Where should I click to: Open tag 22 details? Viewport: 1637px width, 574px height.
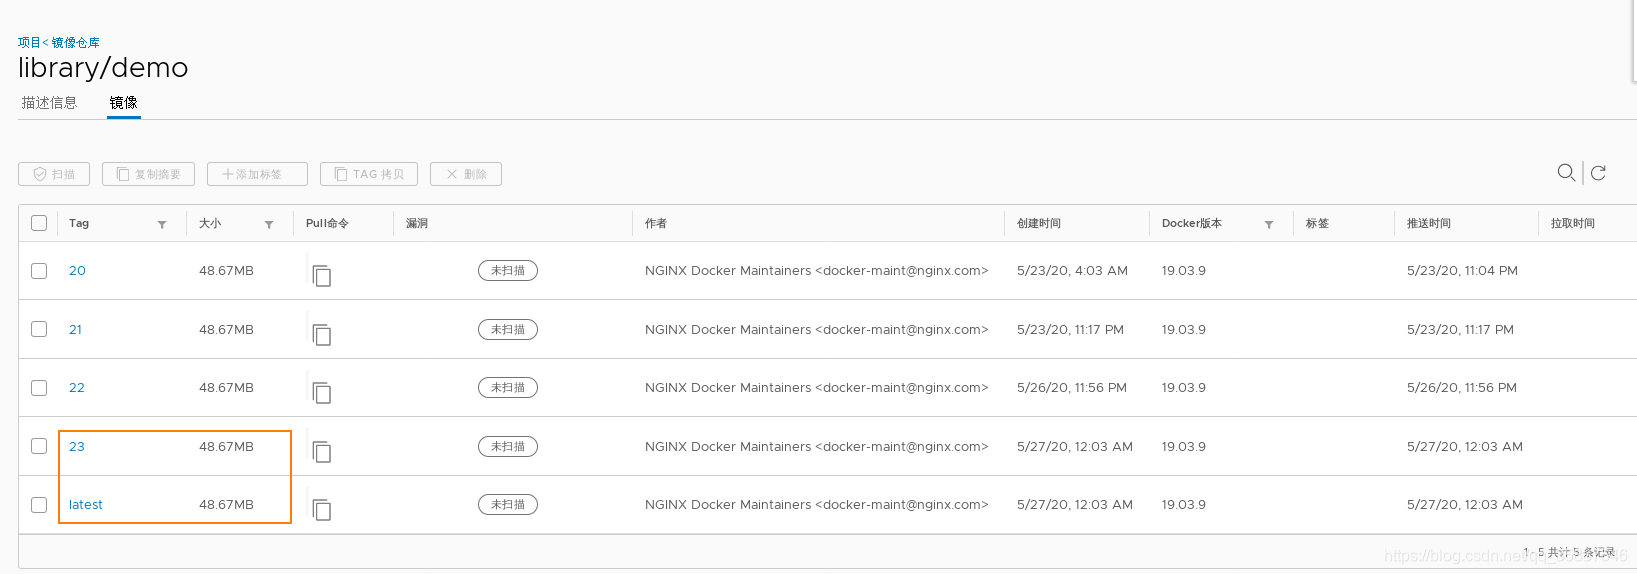tap(77, 388)
